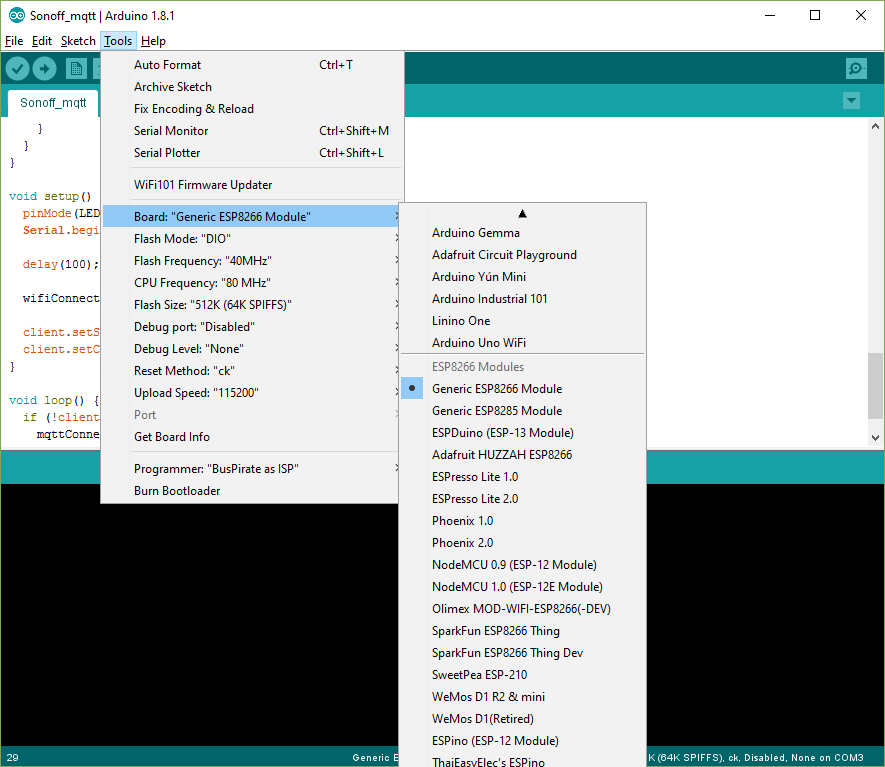Select the Generic ESP8266 Module radio item
The width and height of the screenshot is (885, 767).
[523, 389]
